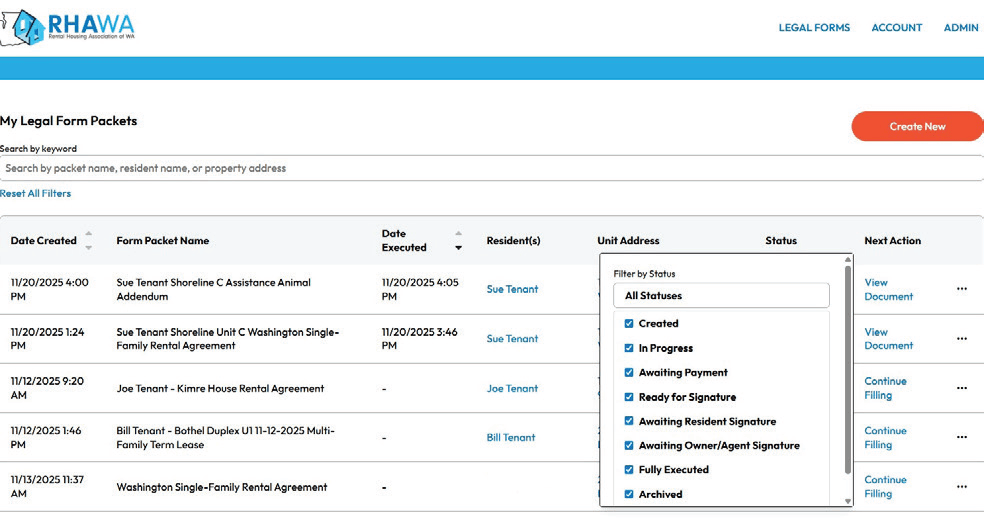
Task: Toggle the Archived status checkbox
Action: click(629, 494)
